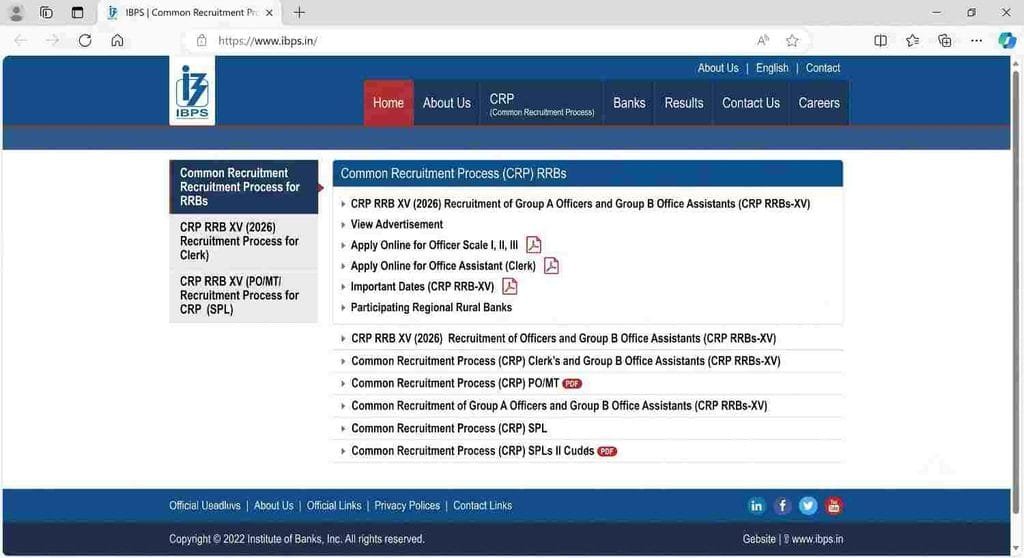Screen dimensions: 1024x558
Task: Open Official Usadluvs footer link
Action: [x=204, y=506]
